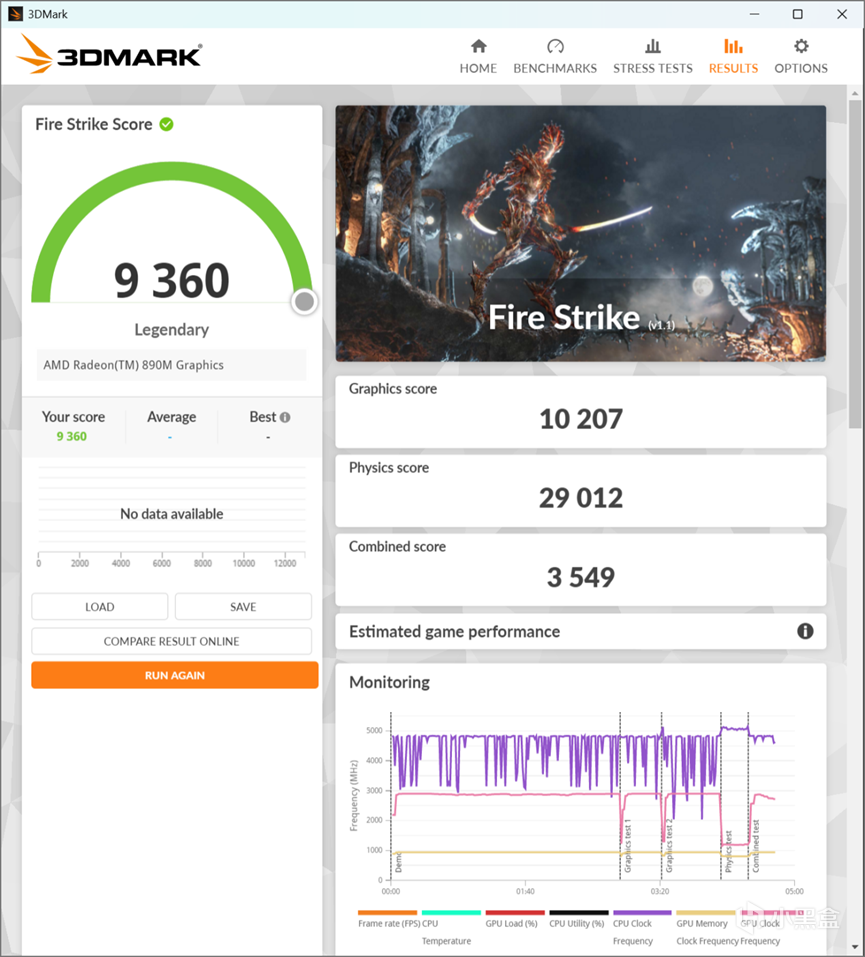The width and height of the screenshot is (865, 957).
Task: Open the OPTIONS tab
Action: pyautogui.click(x=801, y=56)
